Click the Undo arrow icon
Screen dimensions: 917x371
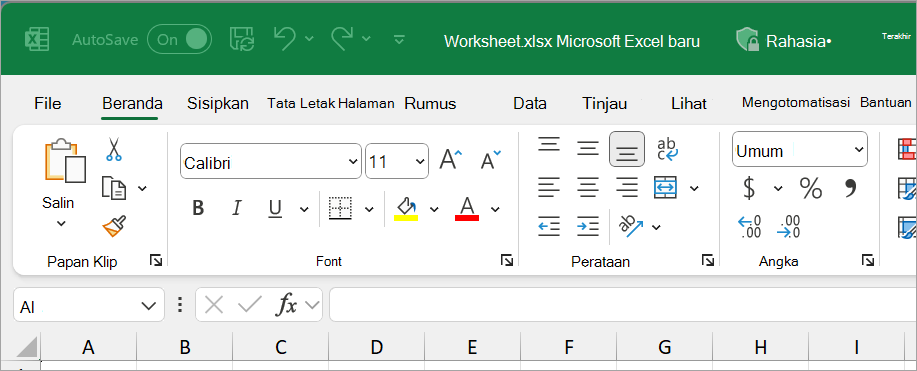pyautogui.click(x=285, y=39)
